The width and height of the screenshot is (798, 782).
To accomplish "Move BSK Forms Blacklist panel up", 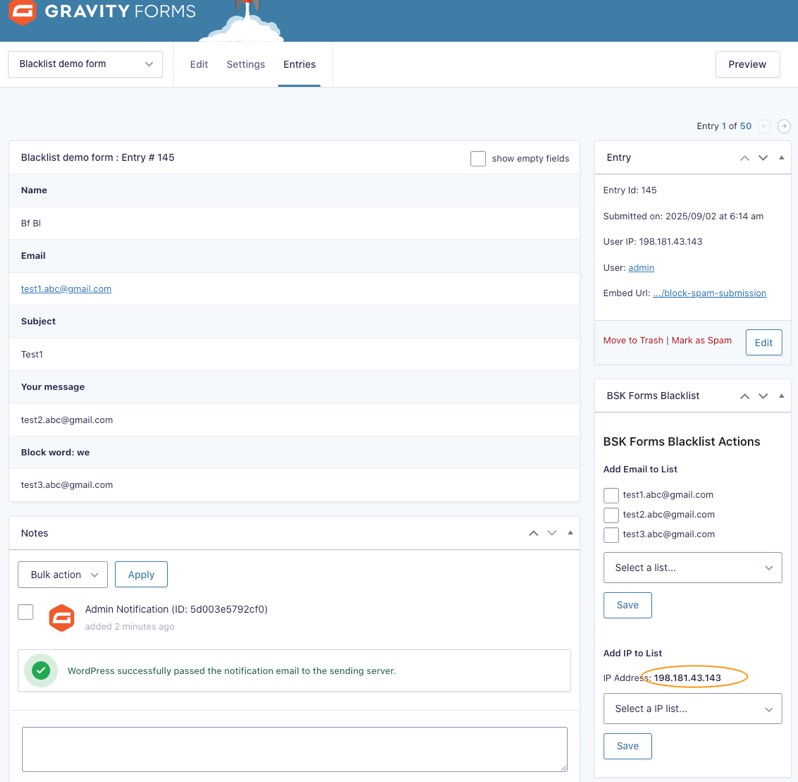I will pyautogui.click(x=744, y=396).
